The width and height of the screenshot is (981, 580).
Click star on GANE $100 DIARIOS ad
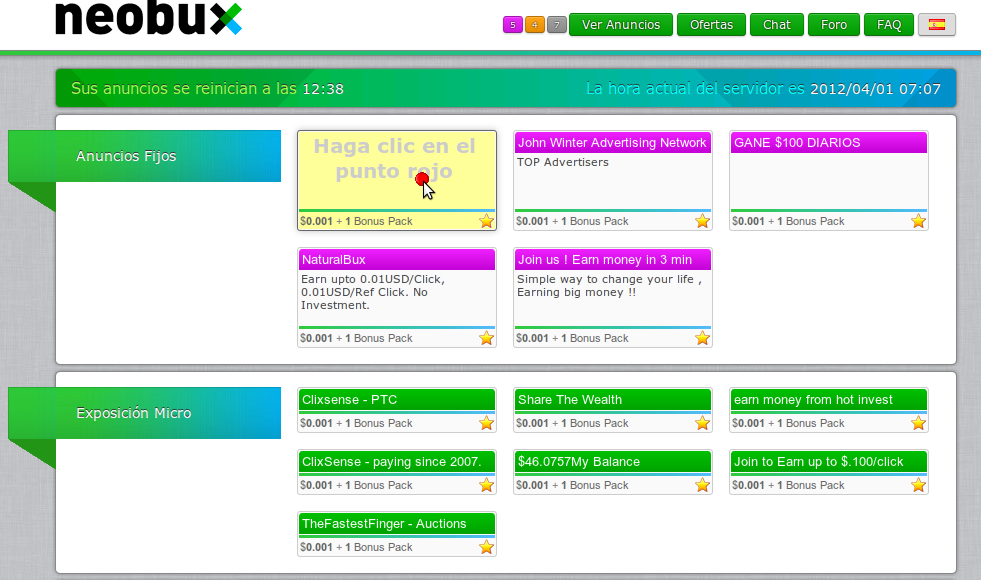click(918, 221)
